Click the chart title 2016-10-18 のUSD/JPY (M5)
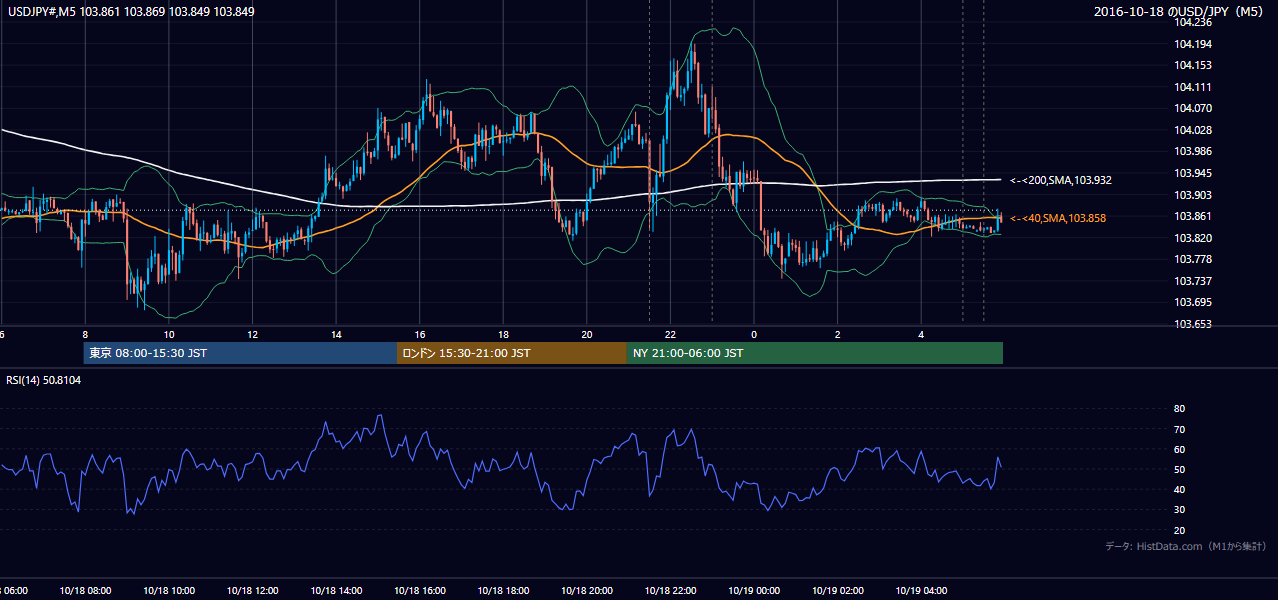The width and height of the screenshot is (1278, 600). [1180, 11]
